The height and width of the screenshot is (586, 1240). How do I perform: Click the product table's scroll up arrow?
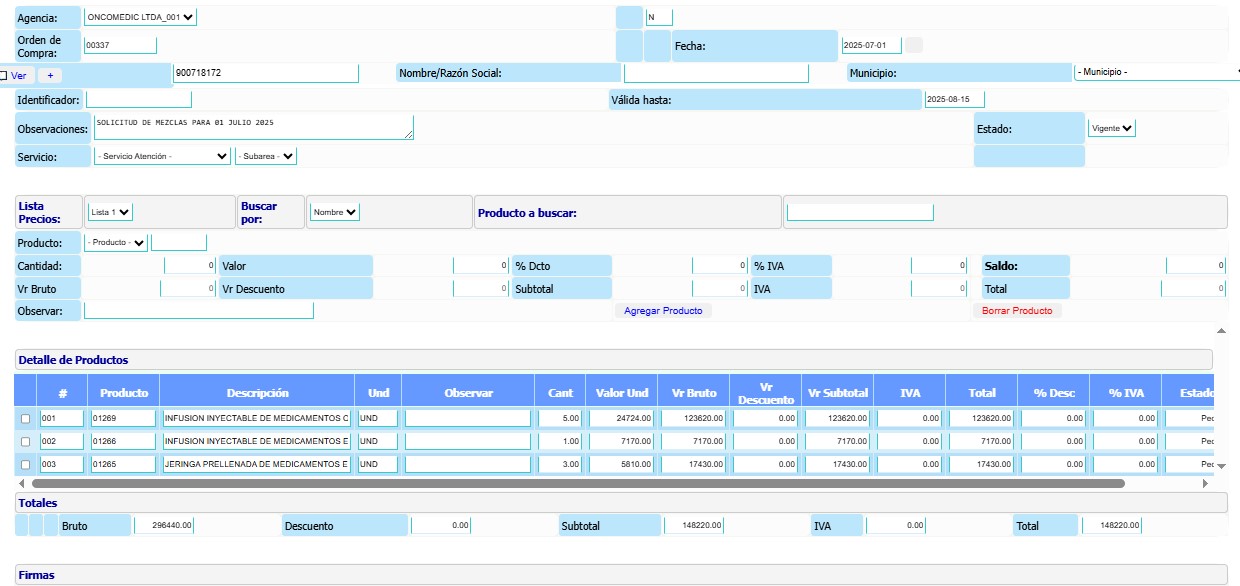[x=1220, y=330]
